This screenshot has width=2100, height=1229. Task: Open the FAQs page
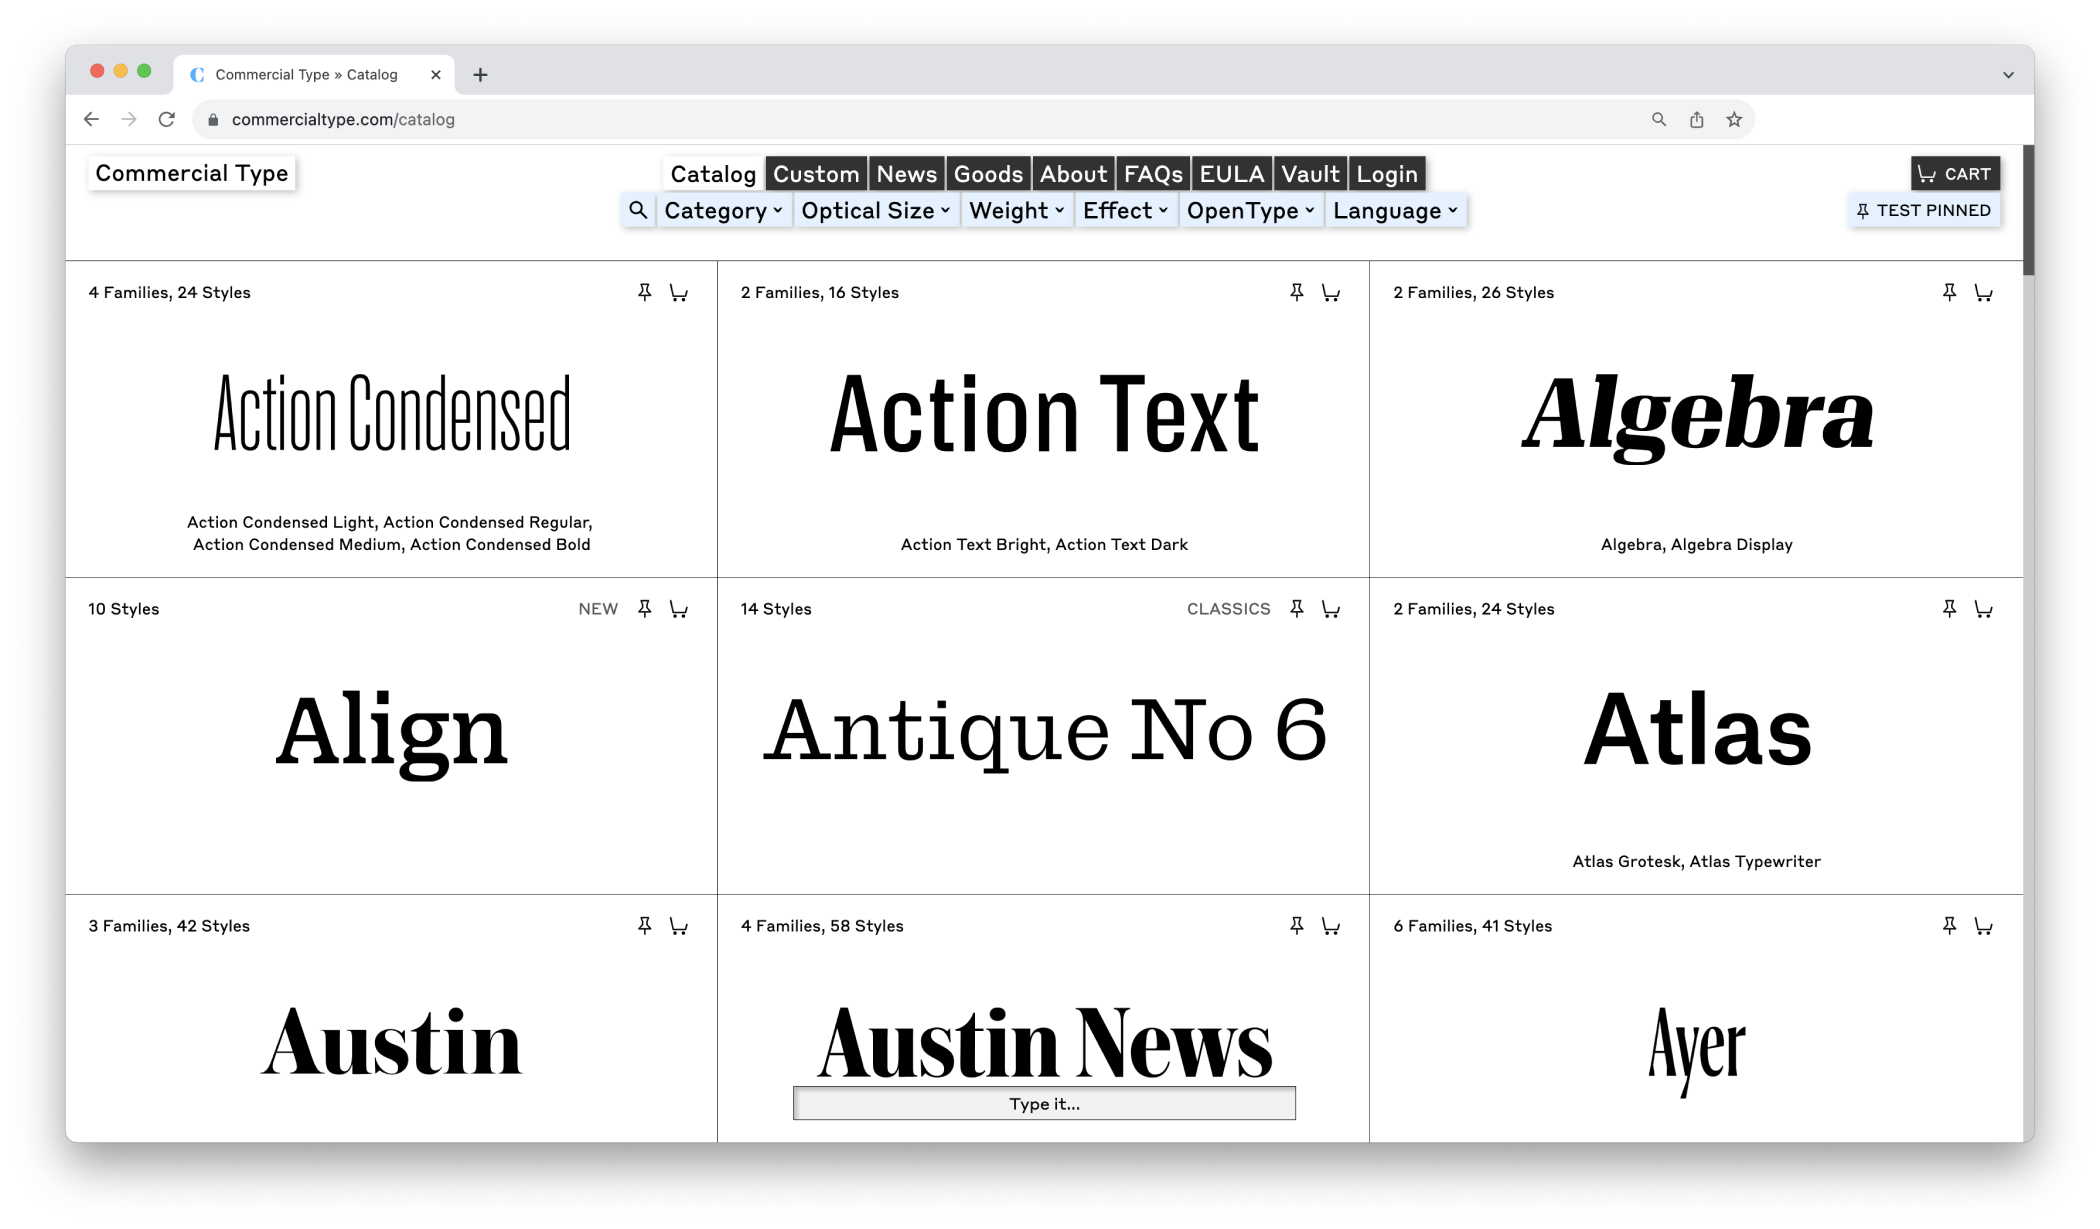pyautogui.click(x=1152, y=173)
